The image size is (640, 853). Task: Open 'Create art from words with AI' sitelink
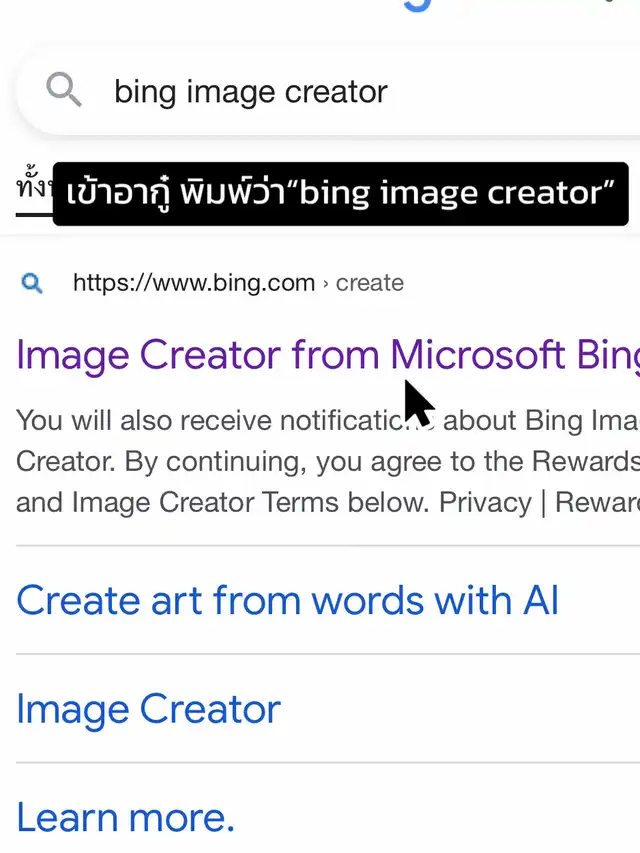pos(287,600)
